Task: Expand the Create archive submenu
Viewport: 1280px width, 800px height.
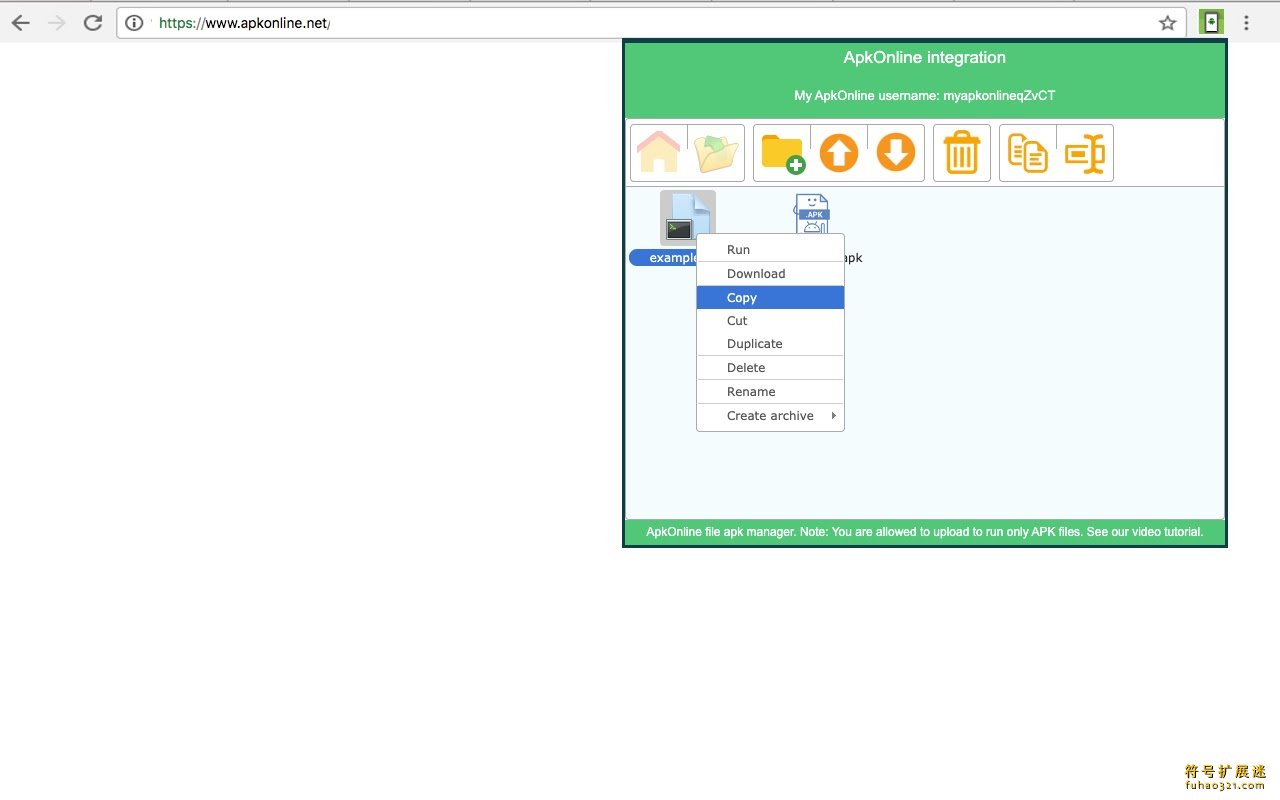Action: 770,416
